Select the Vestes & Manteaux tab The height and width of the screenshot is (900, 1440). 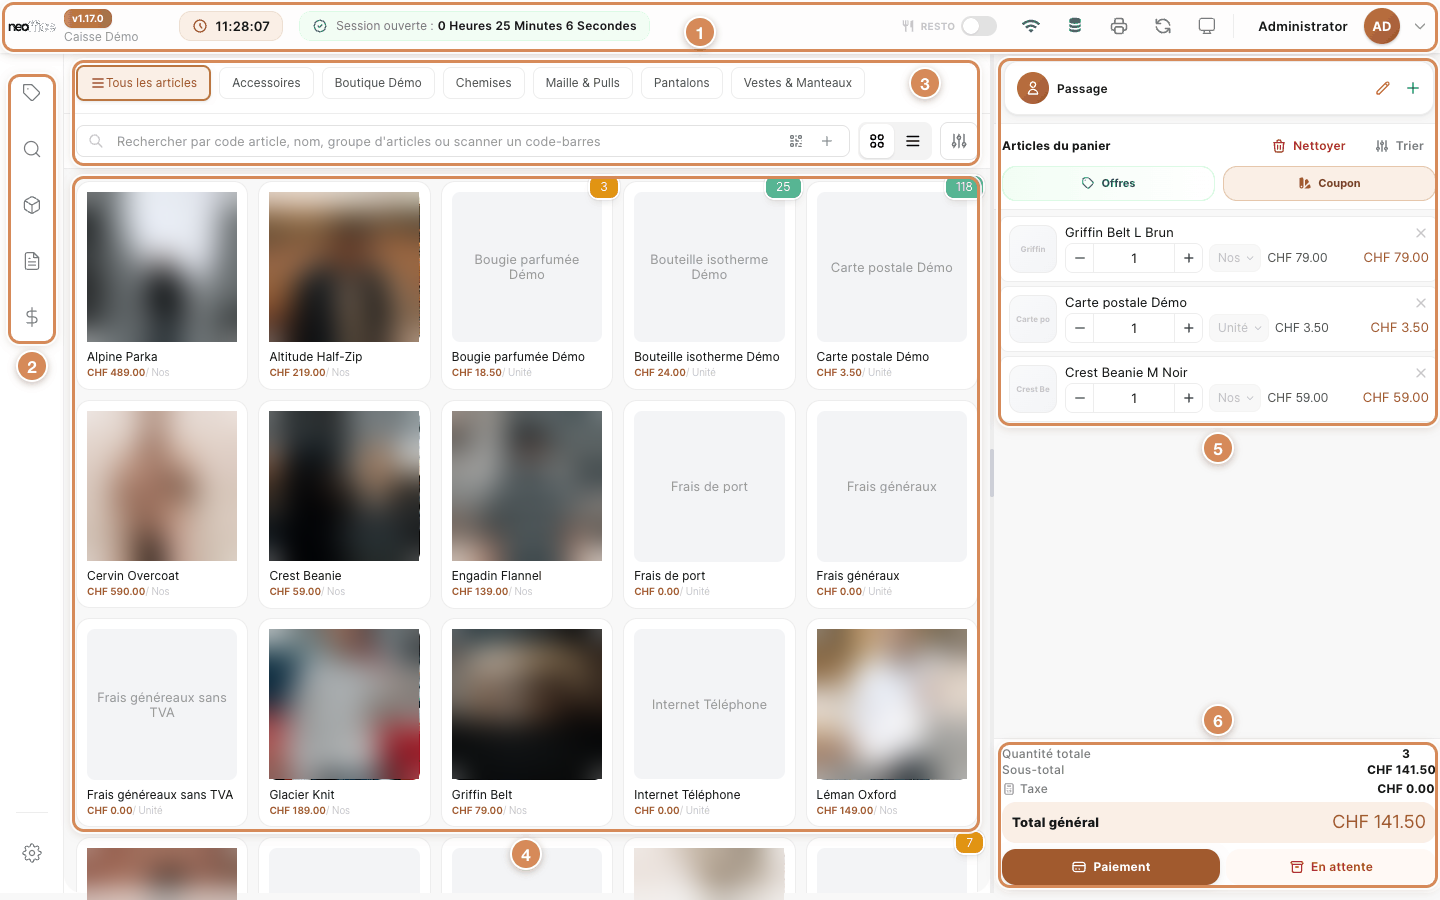coord(798,83)
